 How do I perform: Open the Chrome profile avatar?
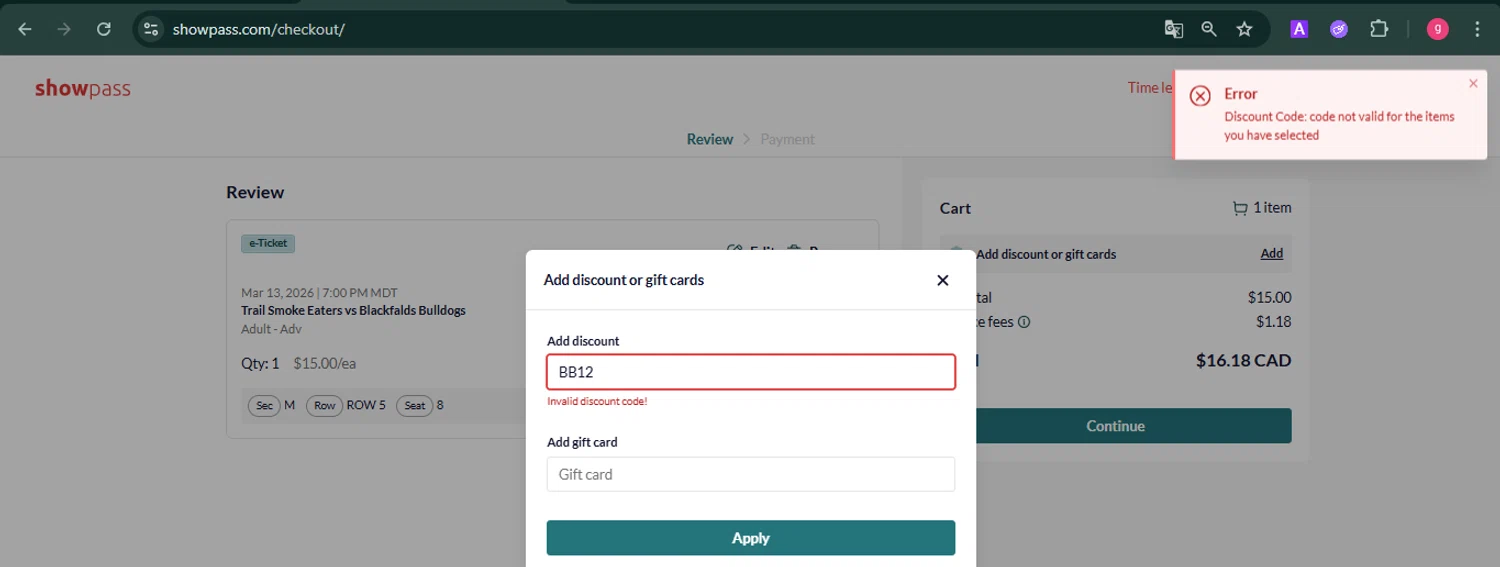tap(1437, 29)
